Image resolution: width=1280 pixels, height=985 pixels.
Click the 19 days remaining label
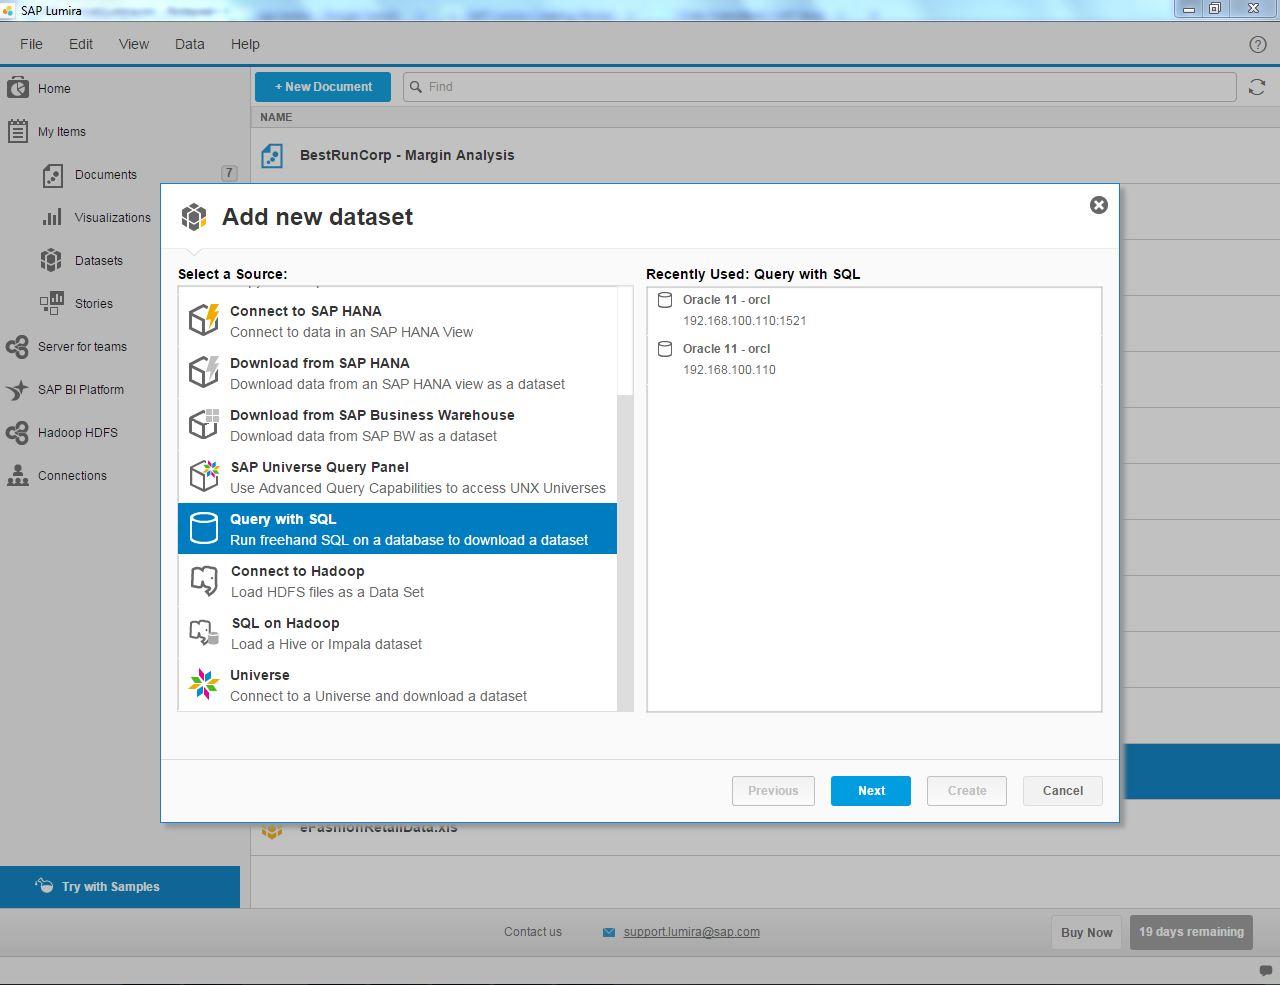[x=1191, y=932]
